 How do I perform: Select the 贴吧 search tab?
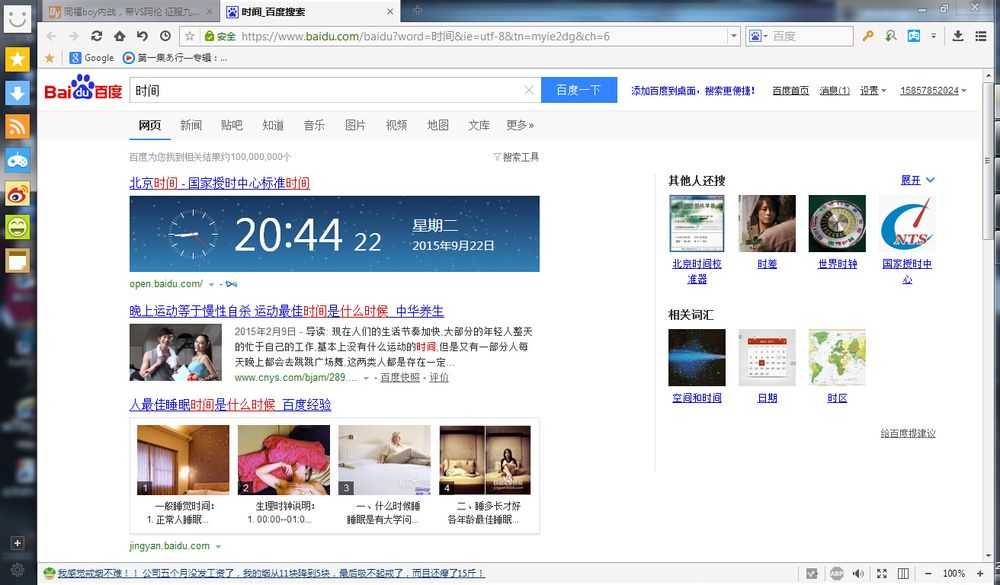(232, 125)
